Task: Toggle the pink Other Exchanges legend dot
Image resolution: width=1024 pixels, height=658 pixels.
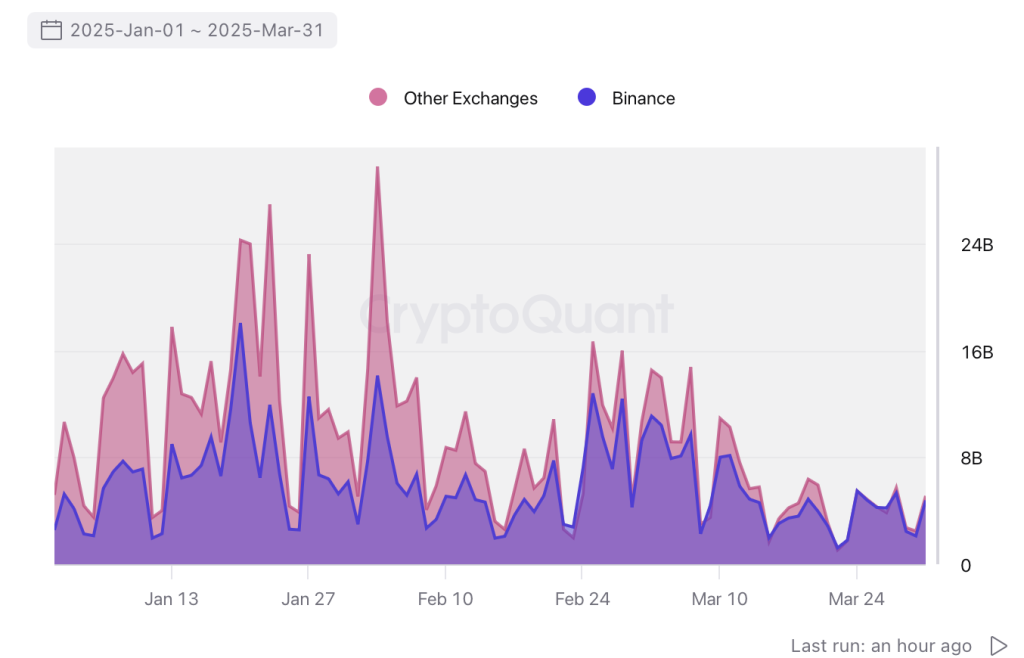Action: [378, 97]
